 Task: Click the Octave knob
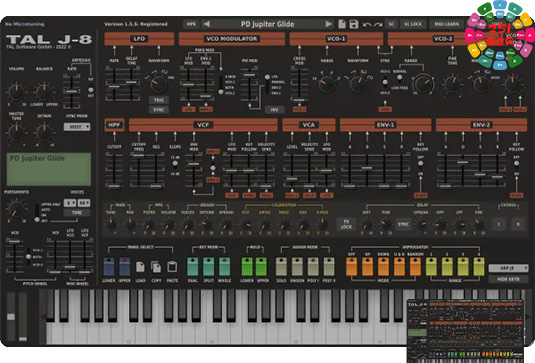[x=44, y=132]
